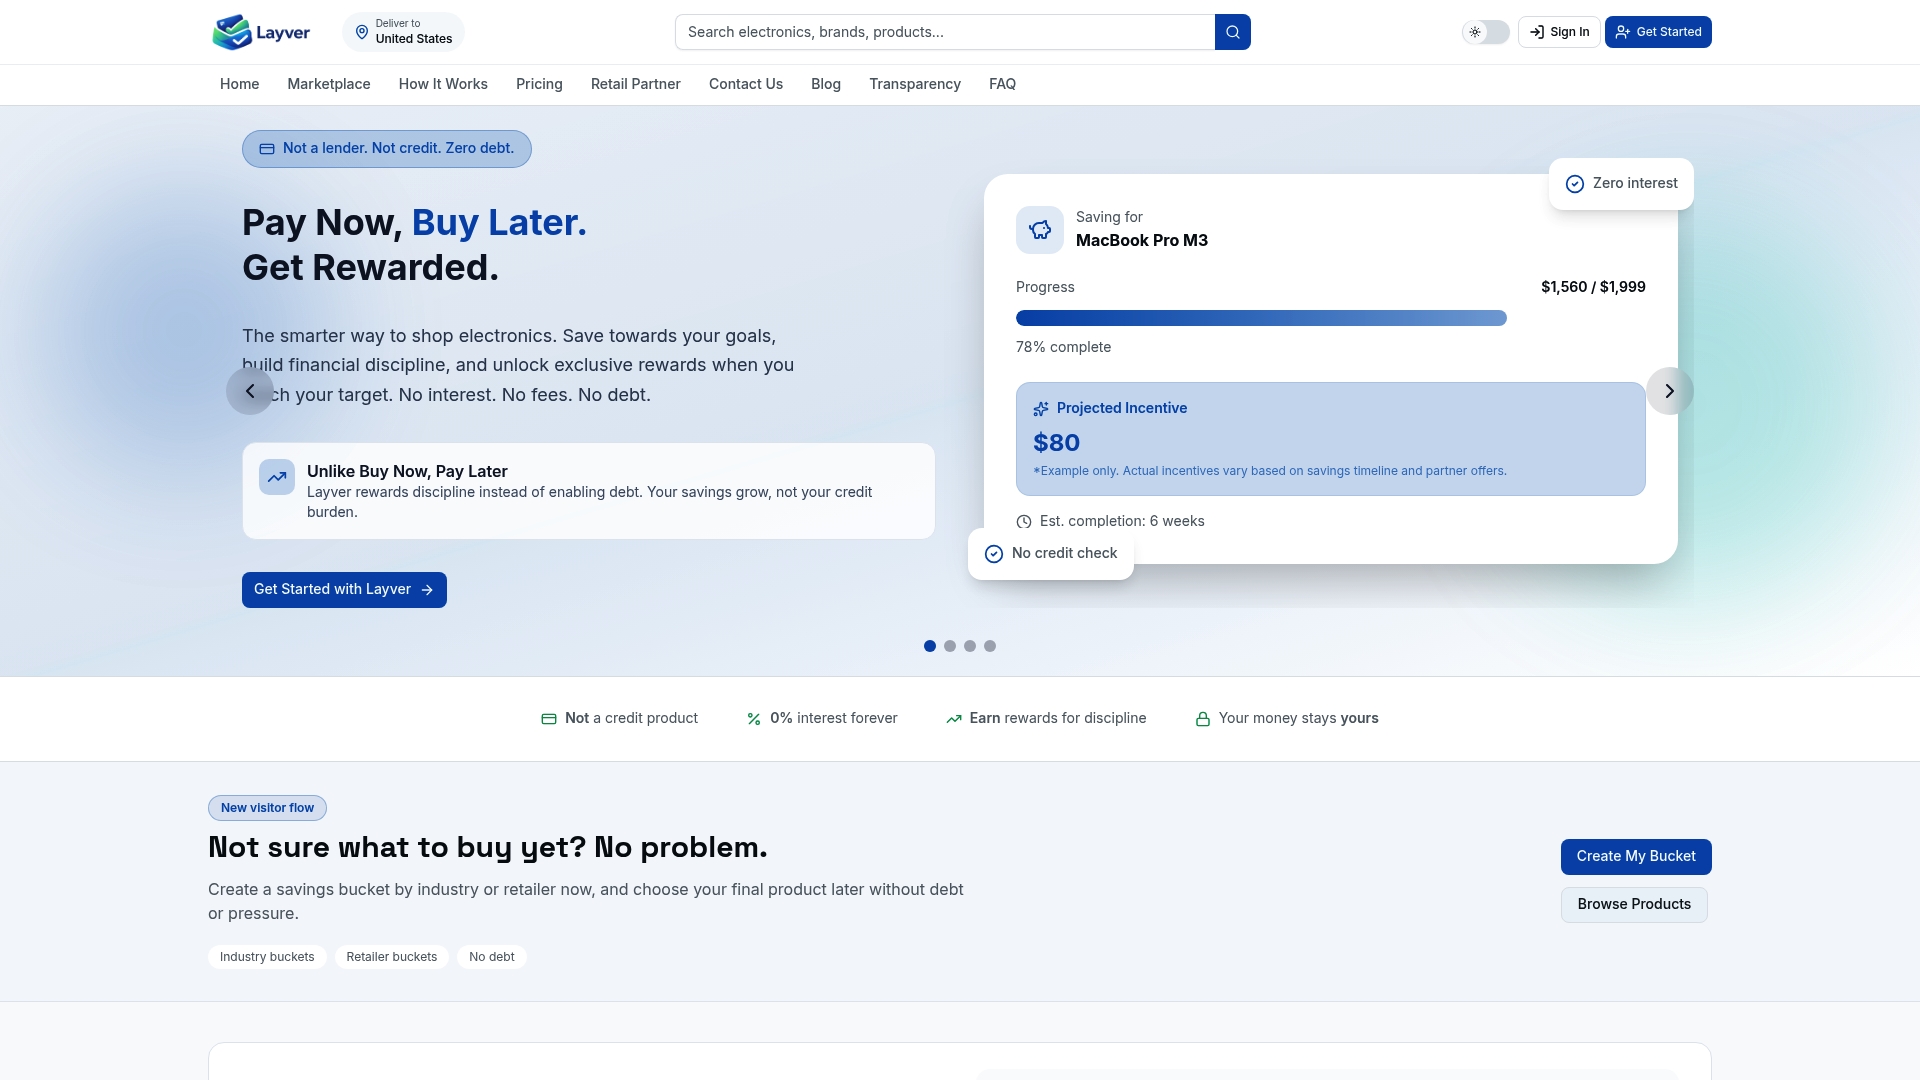1920x1080 pixels.
Task: Select the third carousel dot
Action: [x=970, y=646]
